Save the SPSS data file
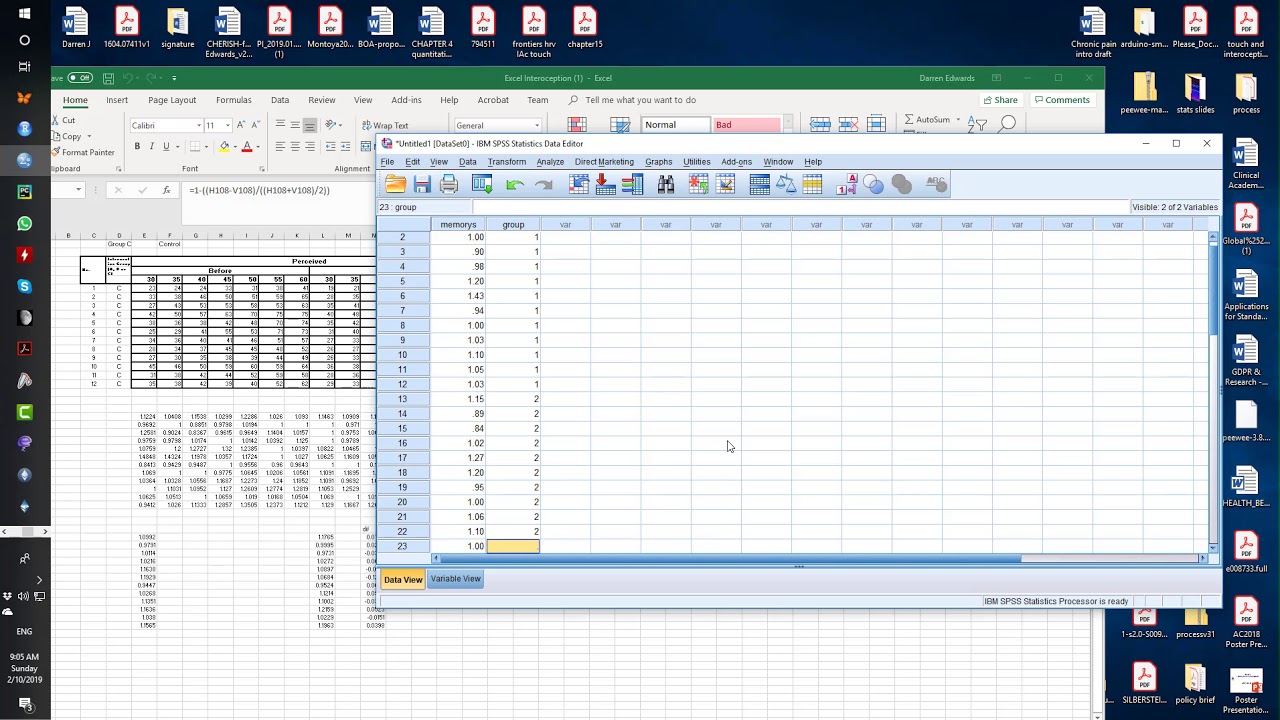Screen dimensions: 1280x720 (x=422, y=184)
